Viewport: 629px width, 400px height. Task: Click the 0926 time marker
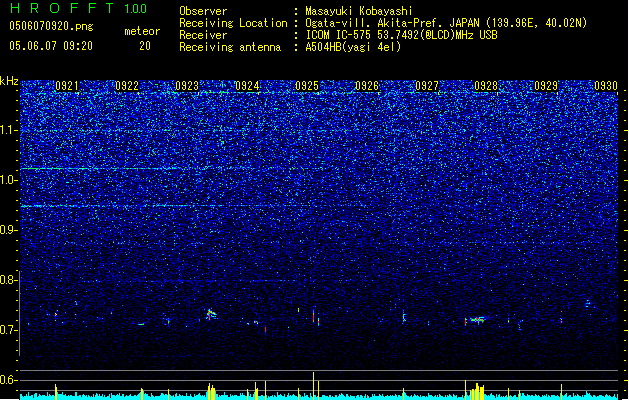point(367,86)
